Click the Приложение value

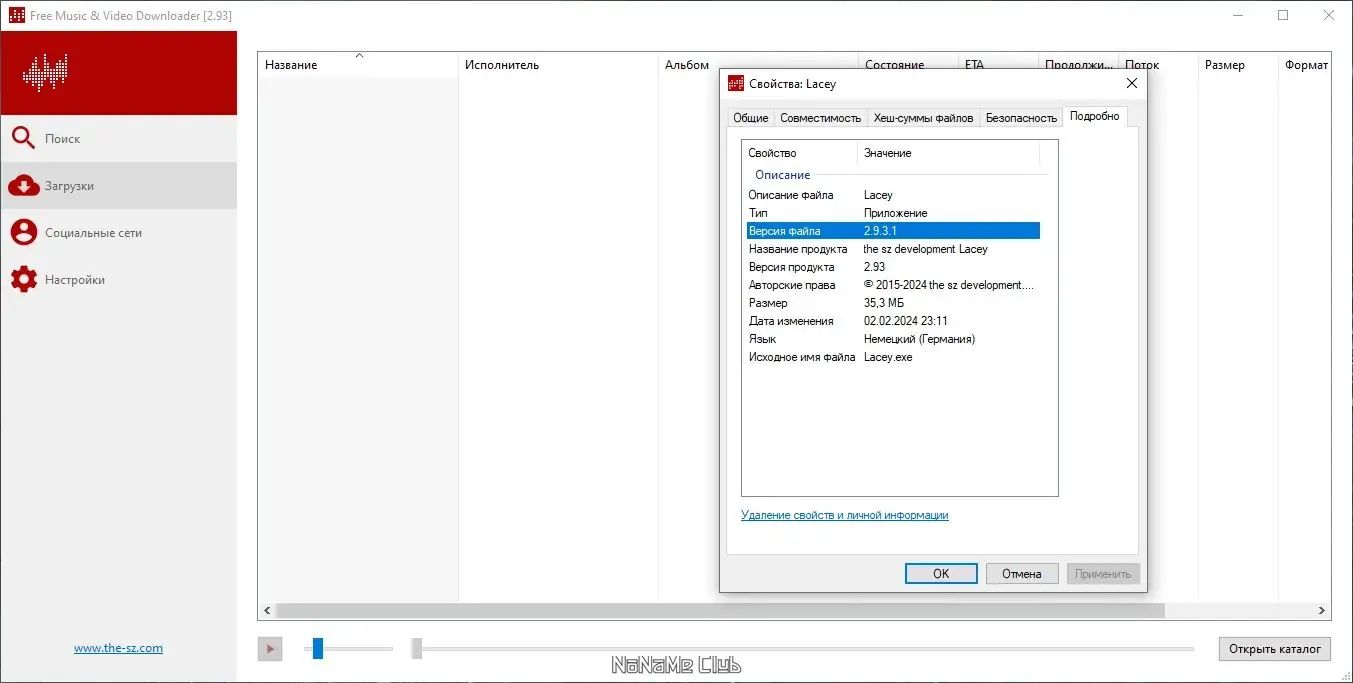pyautogui.click(x=896, y=213)
